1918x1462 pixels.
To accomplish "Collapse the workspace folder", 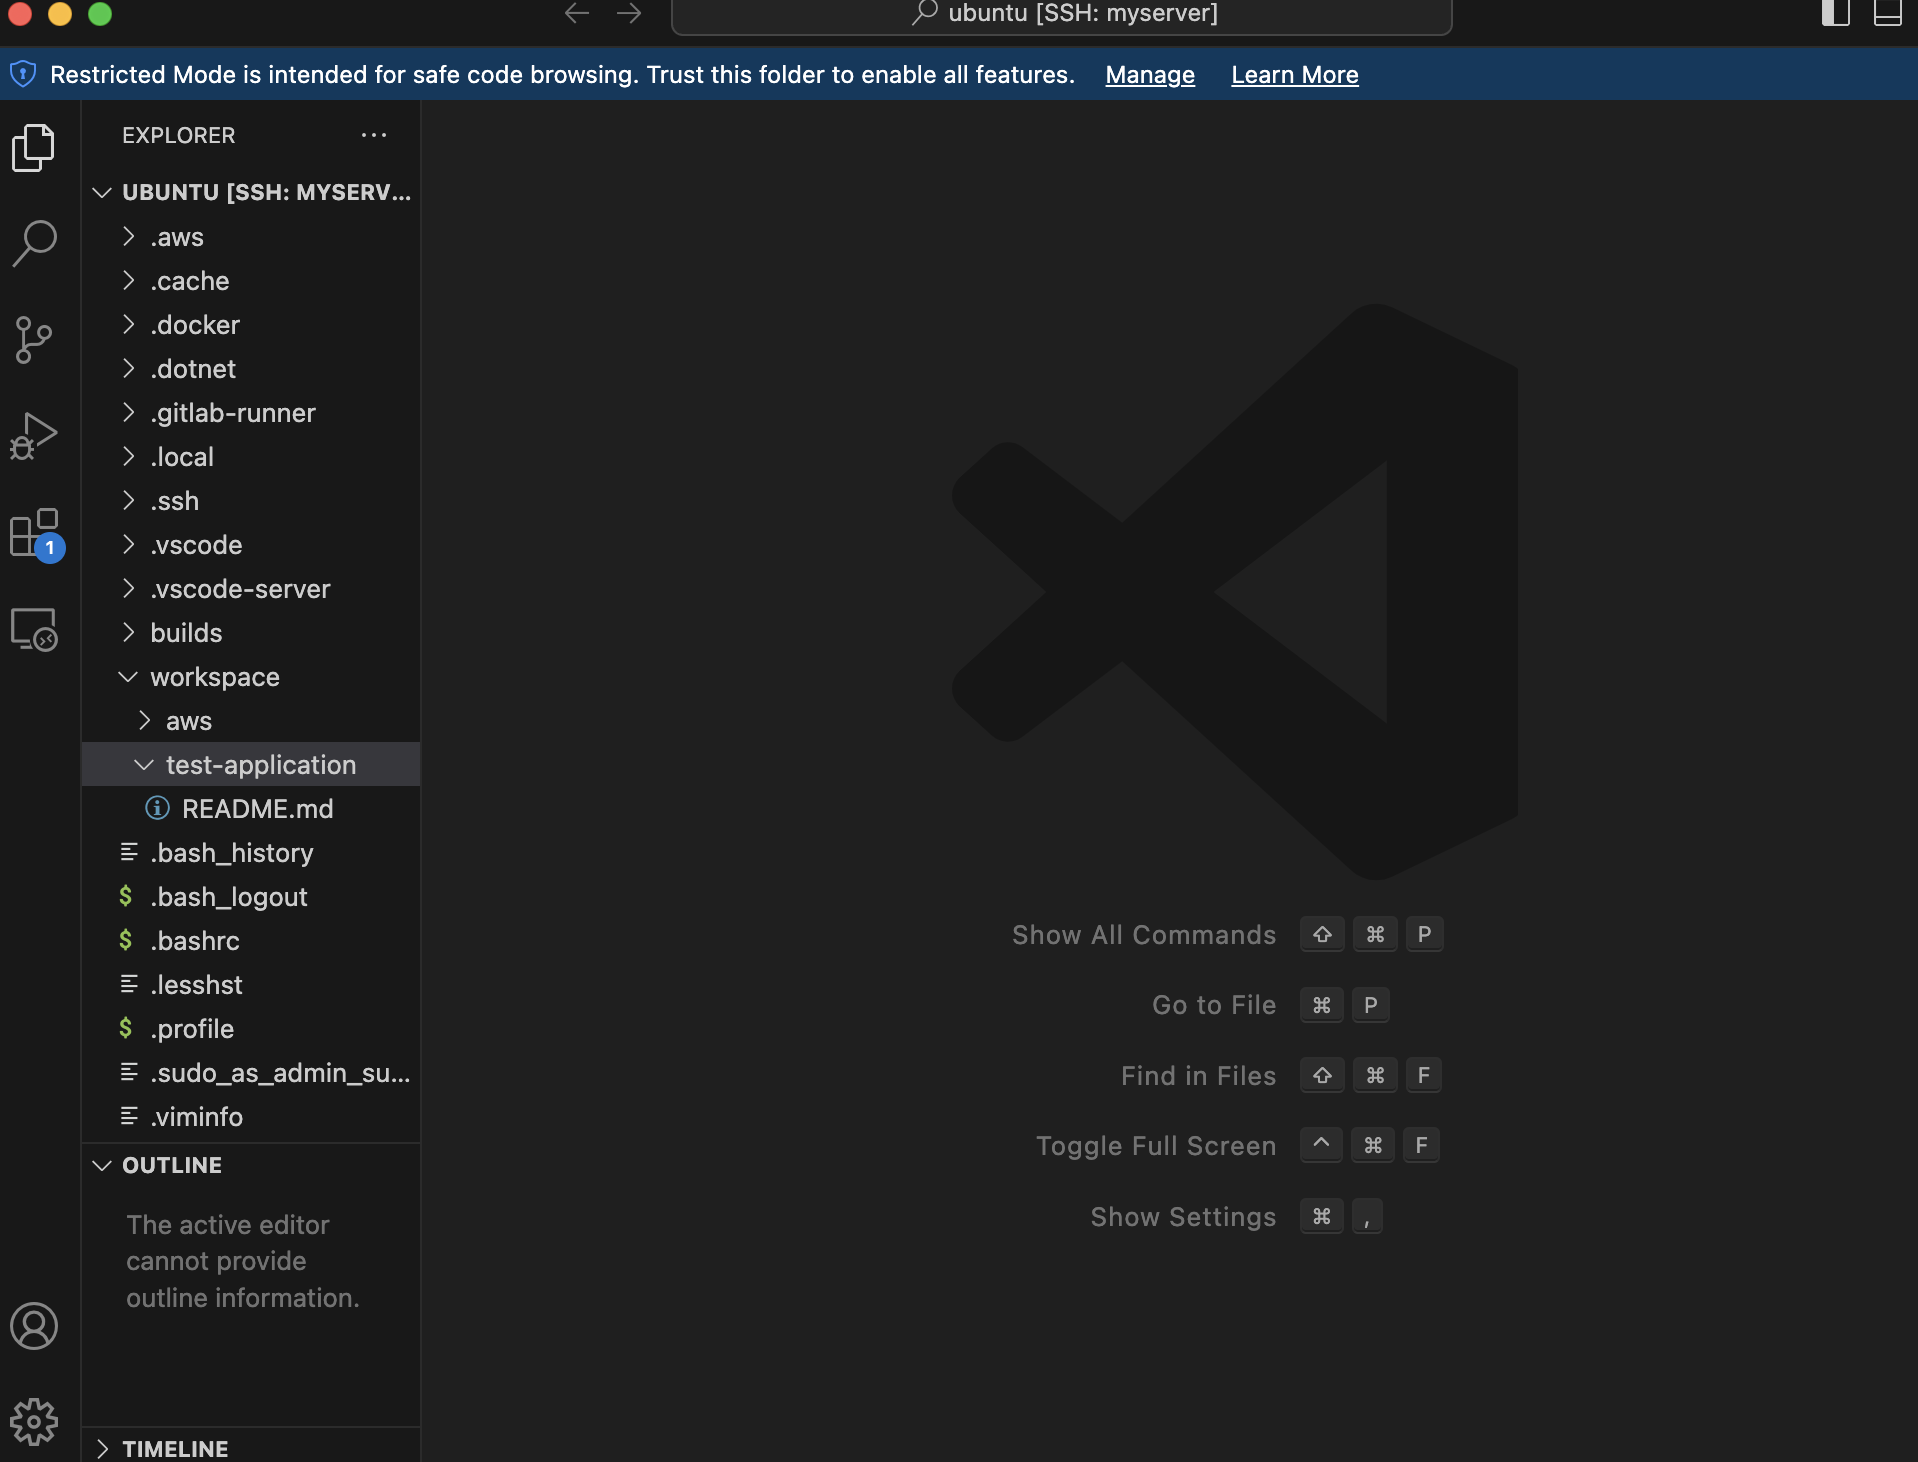I will point(128,677).
